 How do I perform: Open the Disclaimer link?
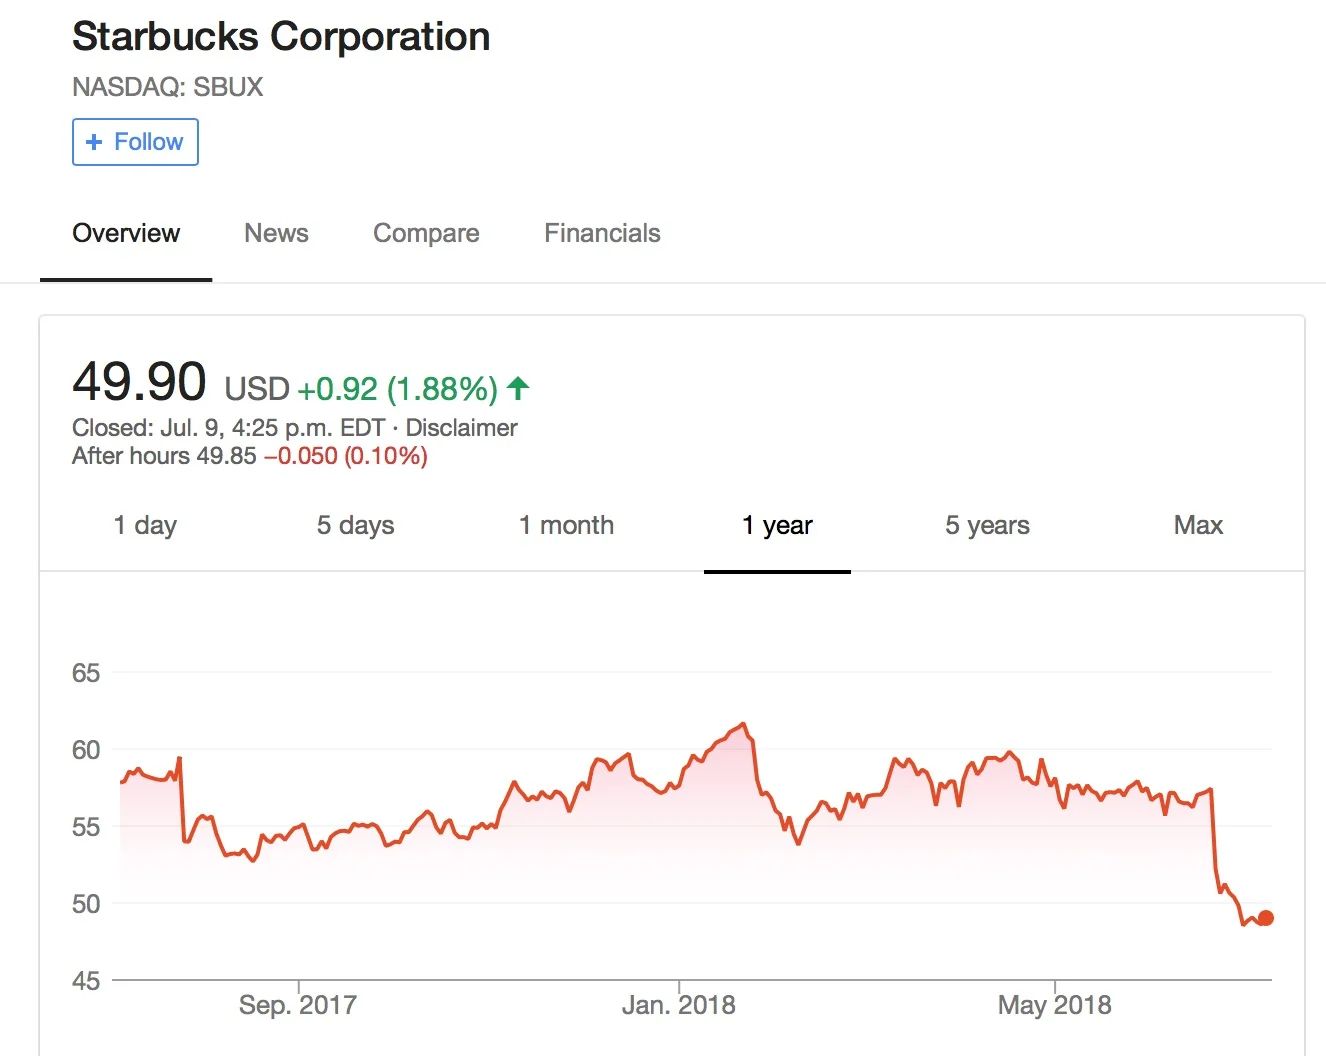tap(461, 428)
